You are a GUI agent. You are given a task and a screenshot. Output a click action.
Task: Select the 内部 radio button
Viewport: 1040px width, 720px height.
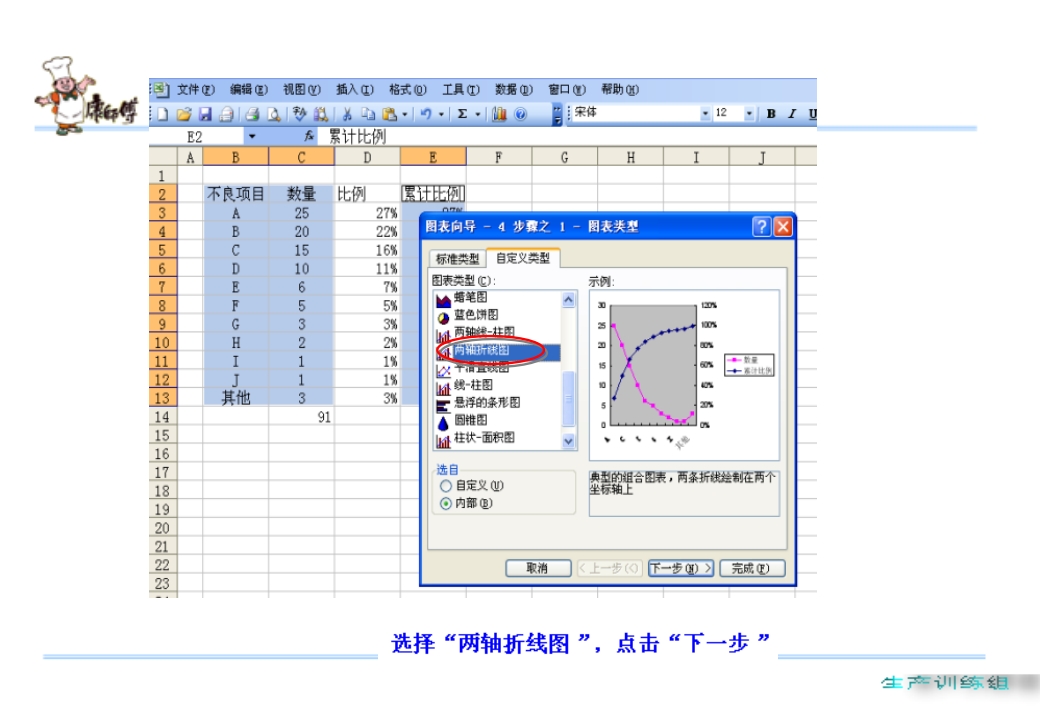(x=444, y=505)
